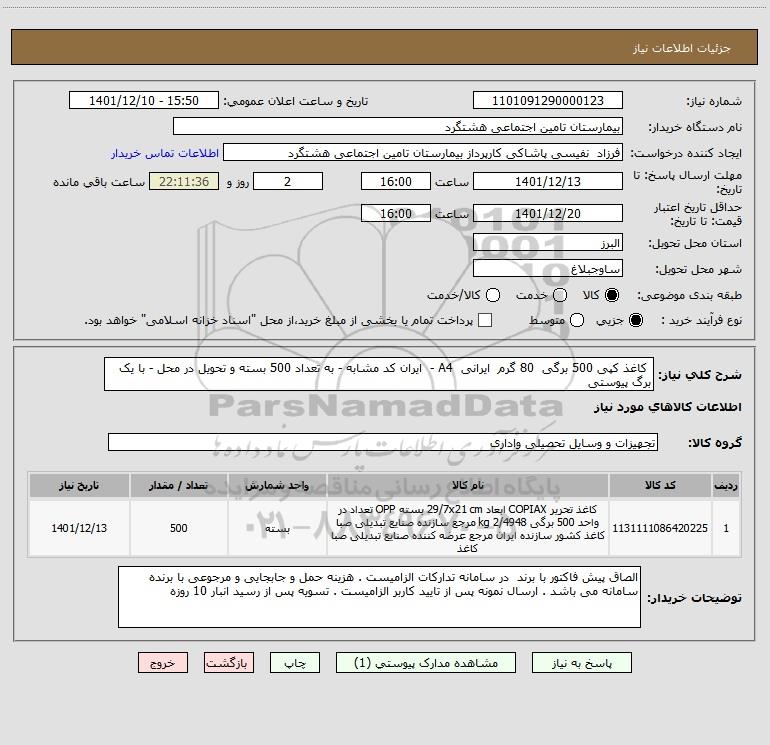This screenshot has height=745, width=770.
Task: Click the buyer name field بیمارستان تامین اجتماعی هشتگرد
Action: tap(398, 127)
